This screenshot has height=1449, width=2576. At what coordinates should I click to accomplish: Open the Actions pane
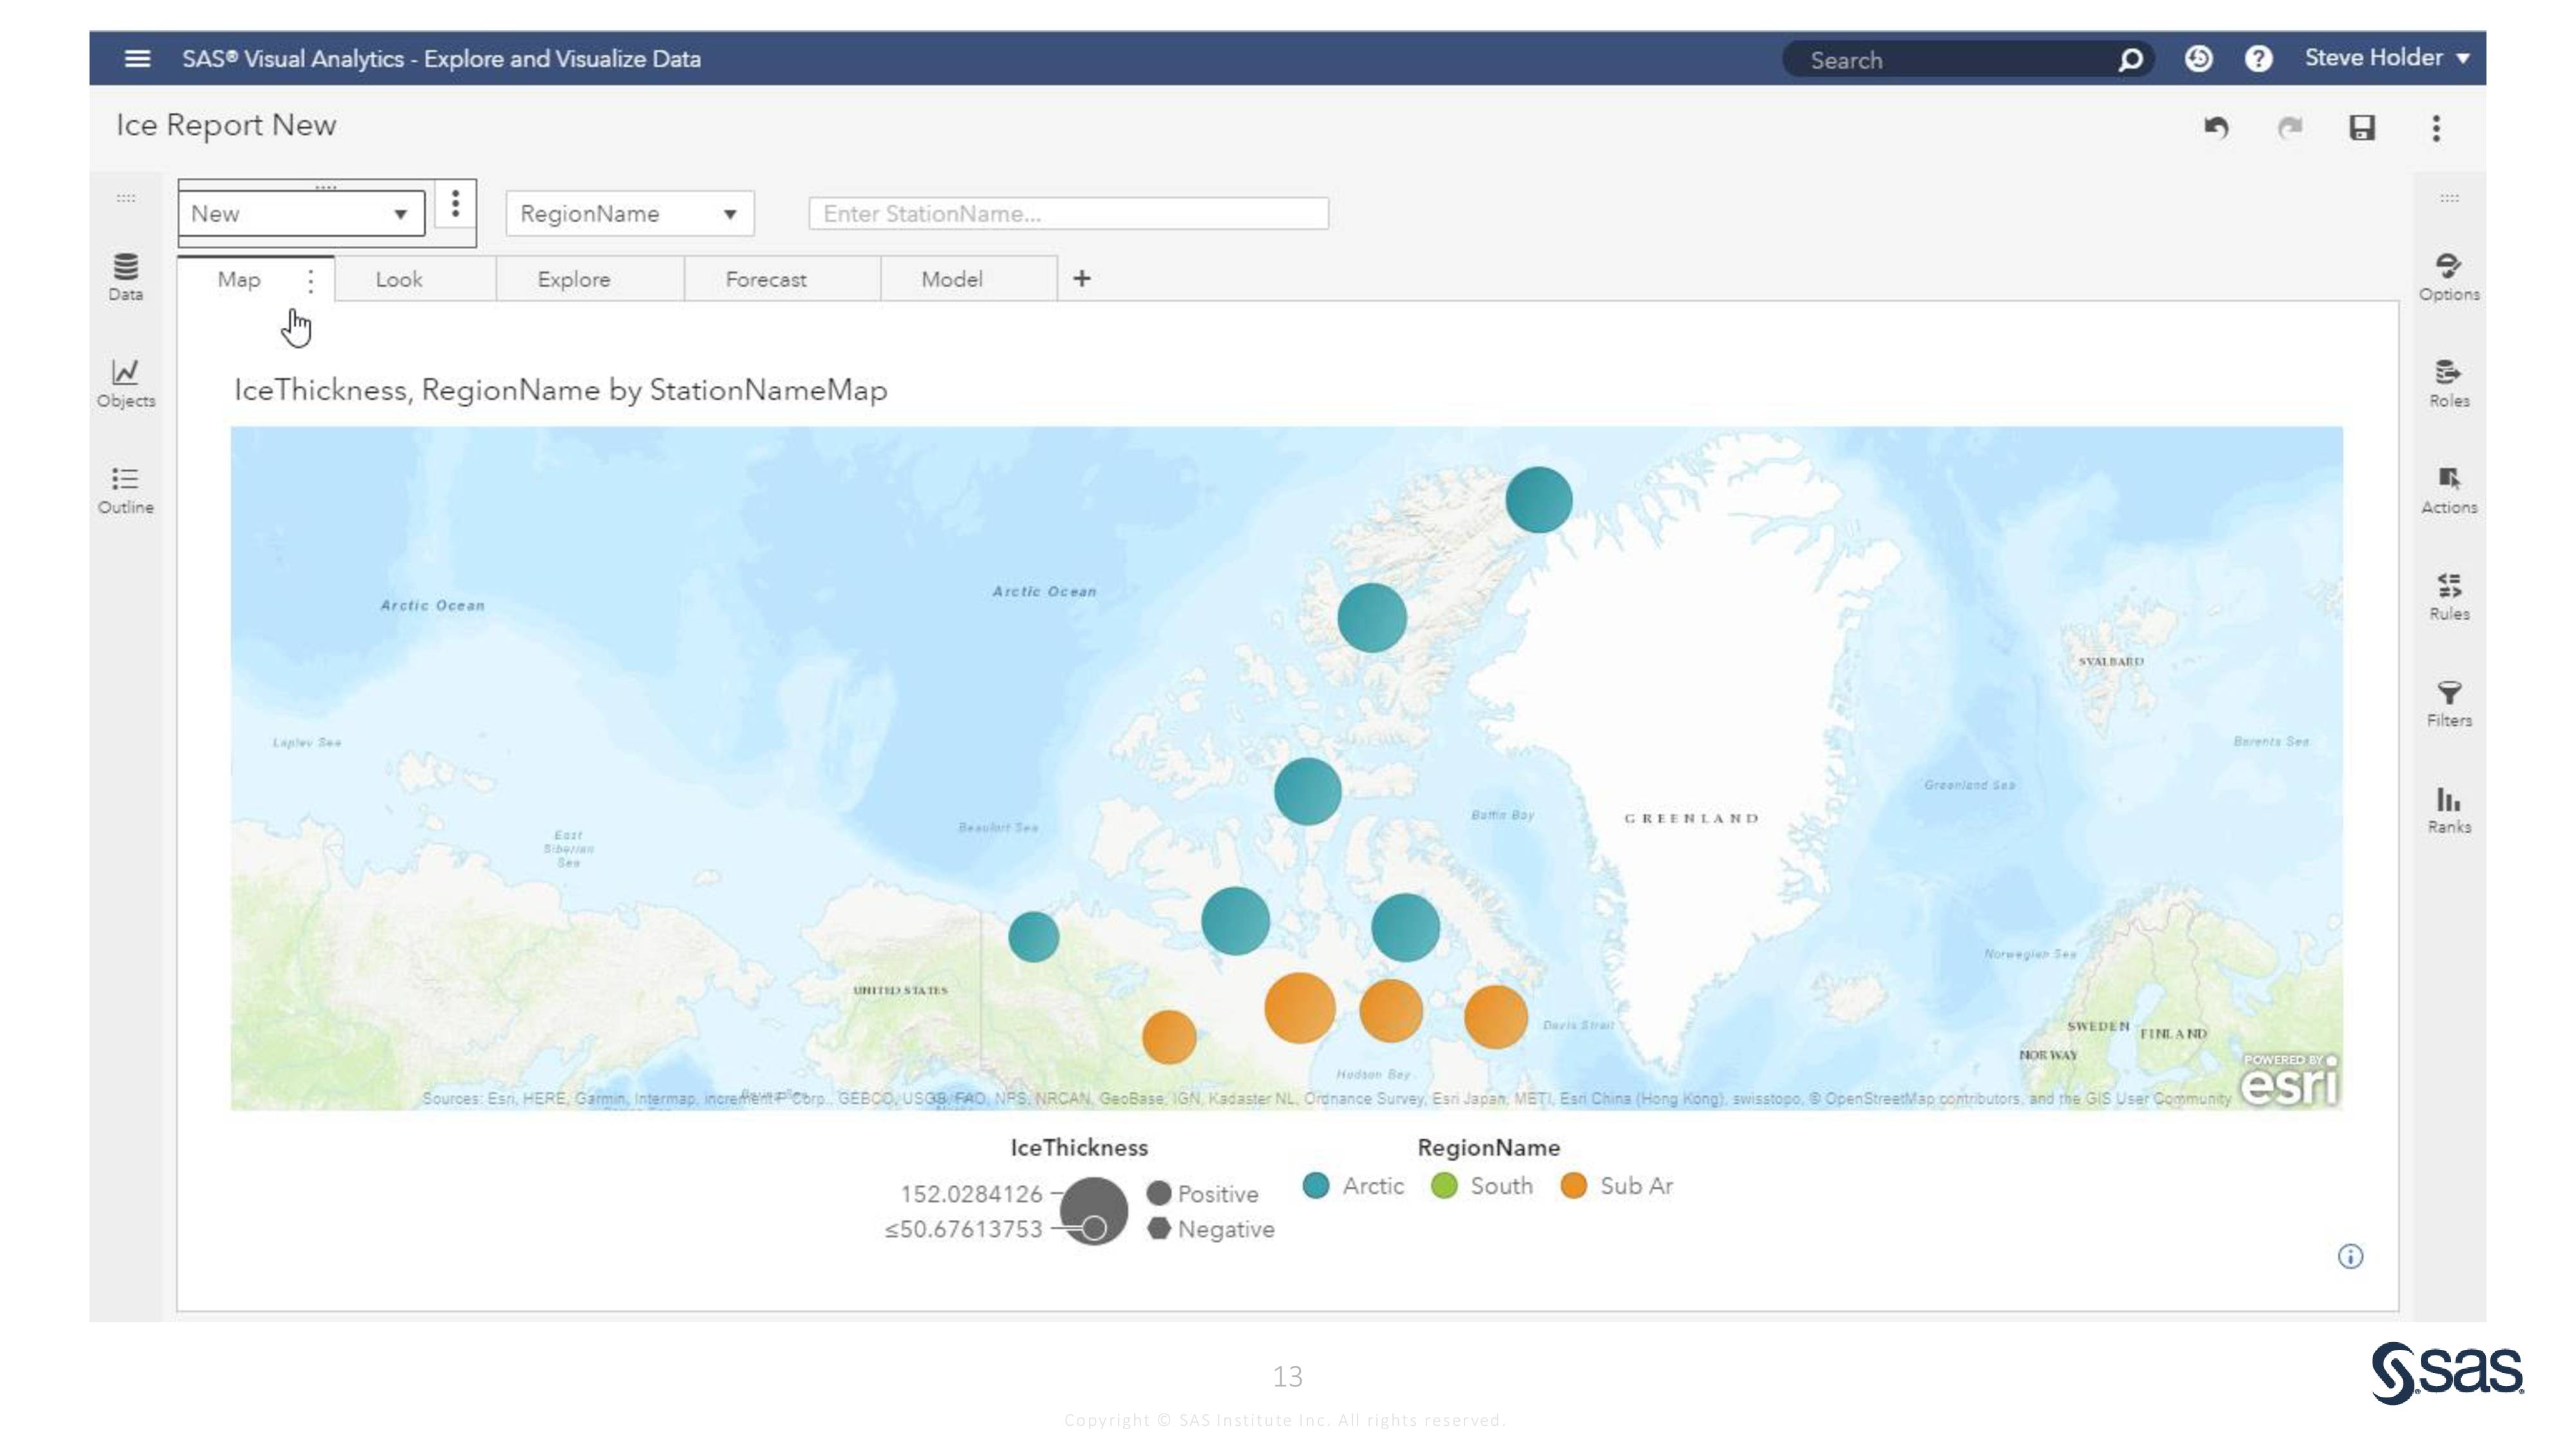click(2449, 490)
